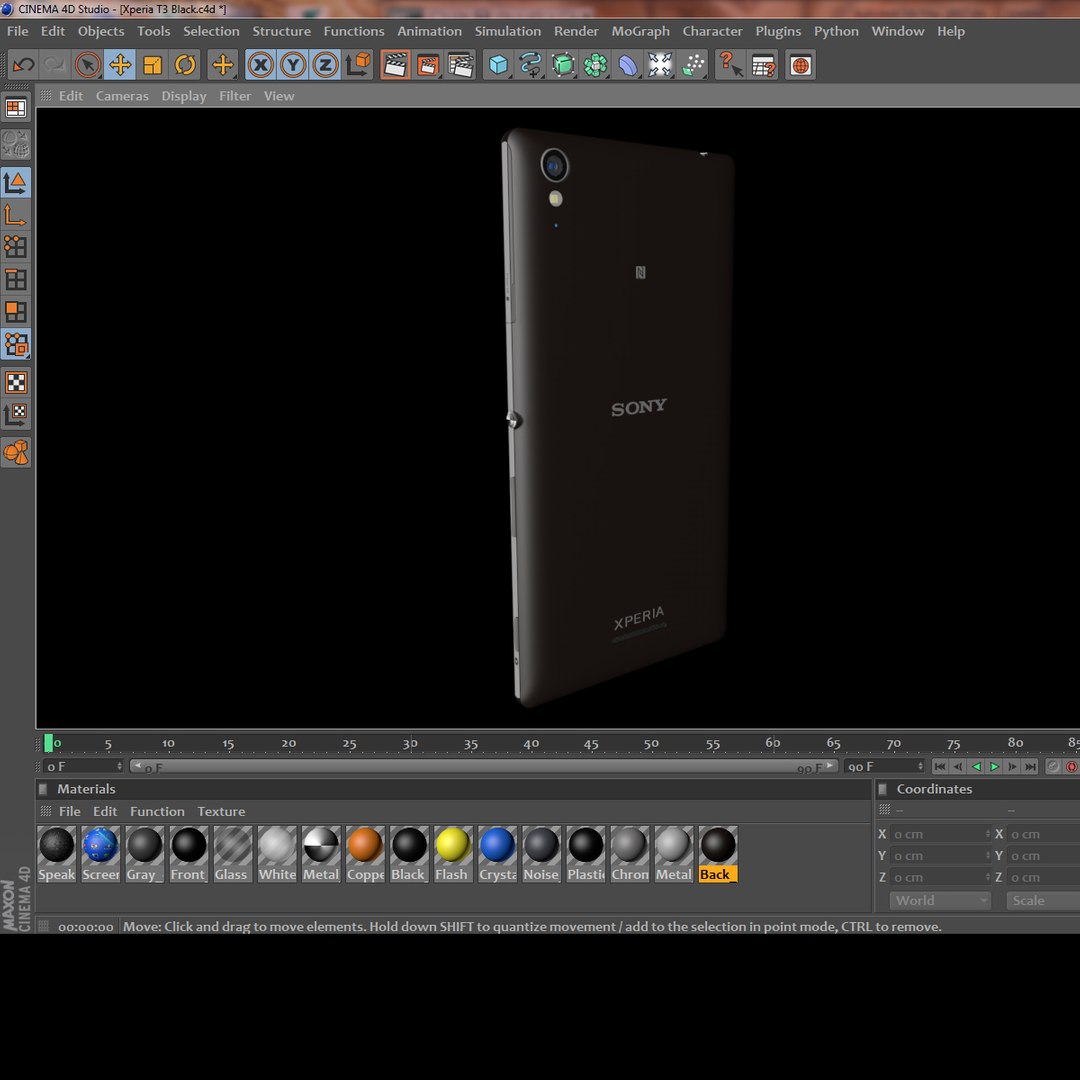Render to Picture Viewer
Viewport: 1080px width, 1080px height.
[428, 65]
